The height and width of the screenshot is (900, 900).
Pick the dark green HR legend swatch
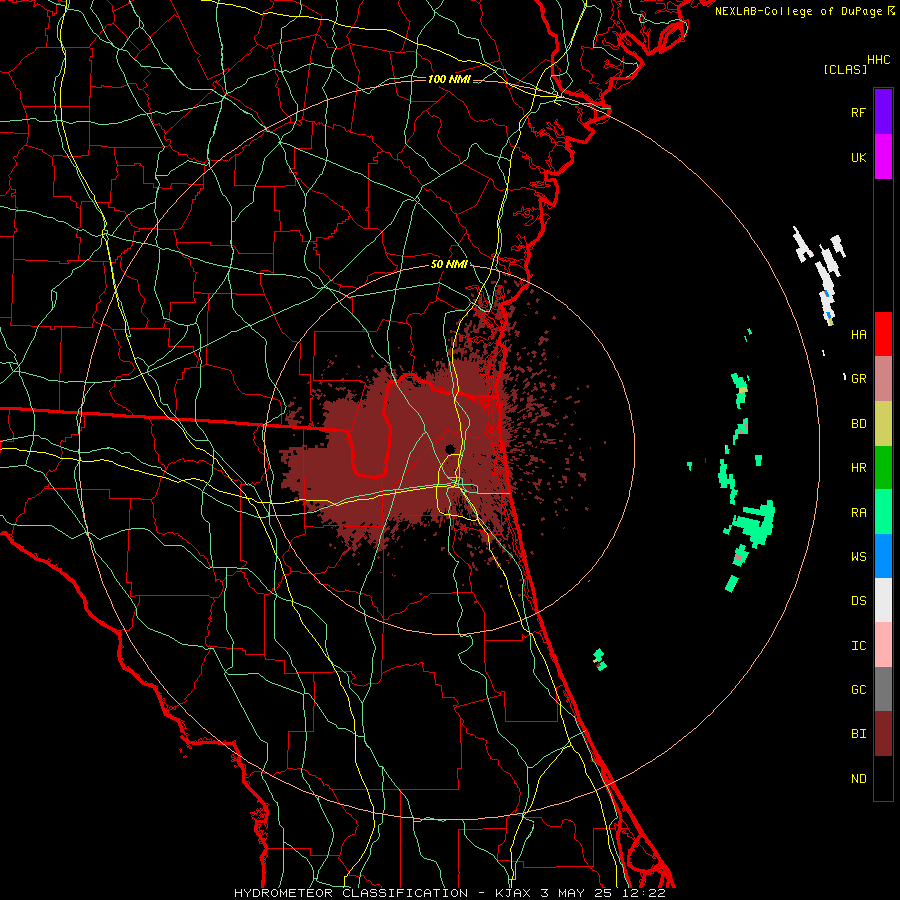tap(883, 467)
